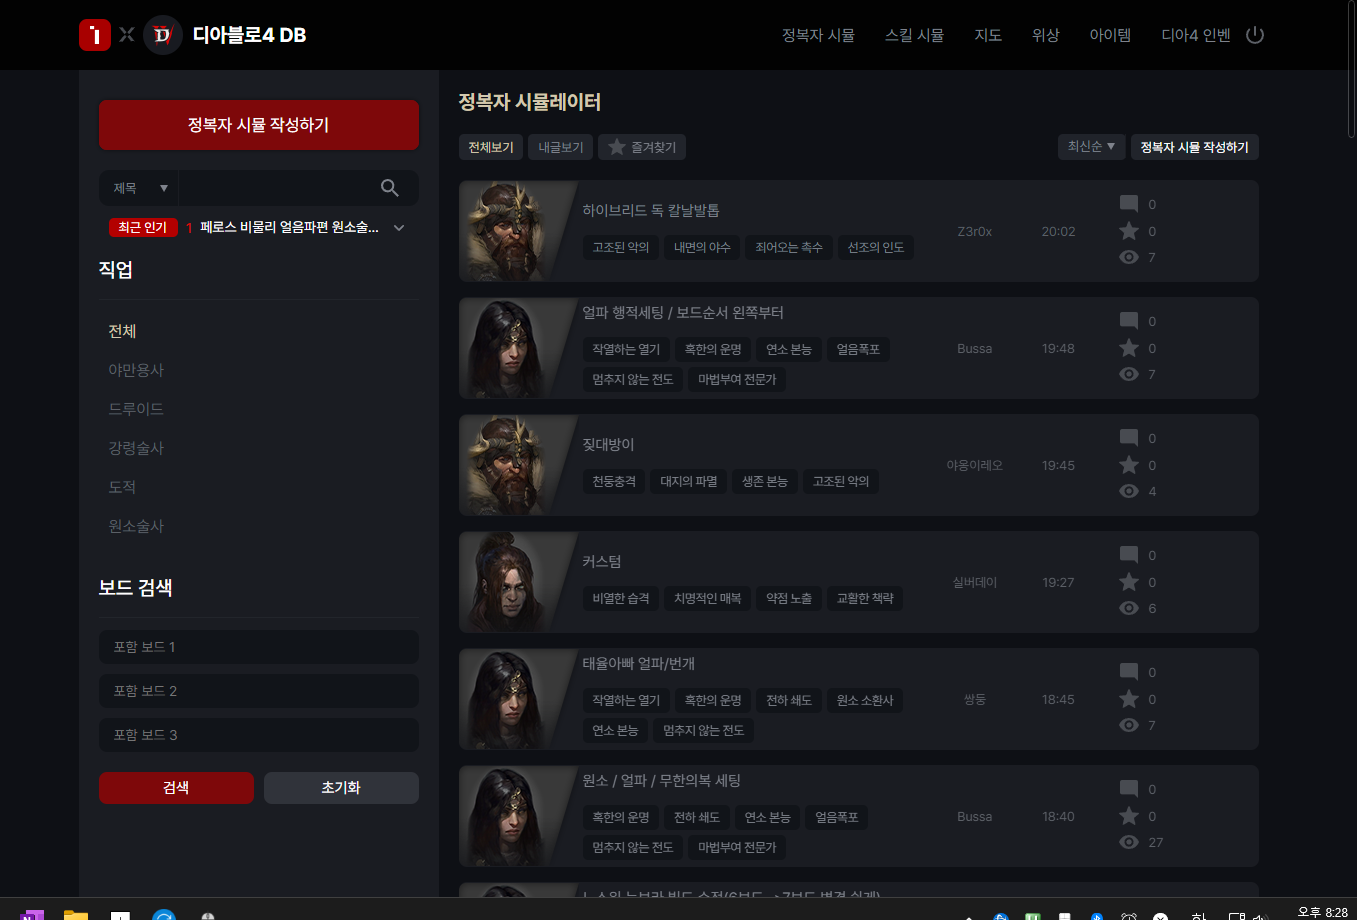
Task: Click the 비열한 습격 board tag
Action: pos(621,598)
